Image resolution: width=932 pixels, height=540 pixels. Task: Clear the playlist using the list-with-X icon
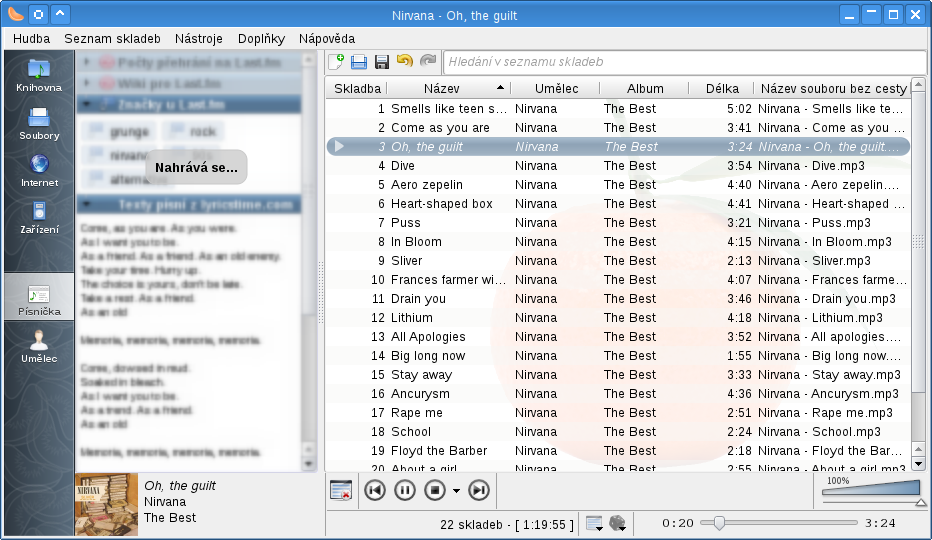pyautogui.click(x=341, y=491)
